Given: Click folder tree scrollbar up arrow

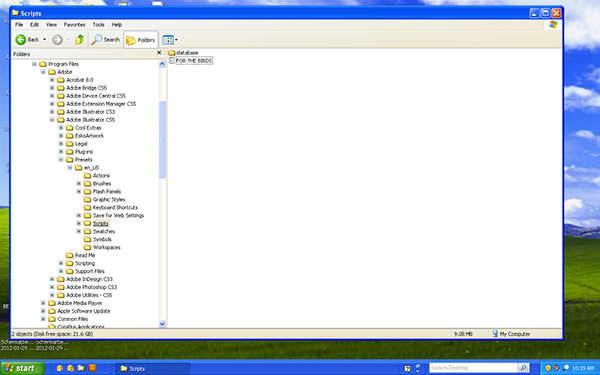Looking at the screenshot, I should pos(162,64).
